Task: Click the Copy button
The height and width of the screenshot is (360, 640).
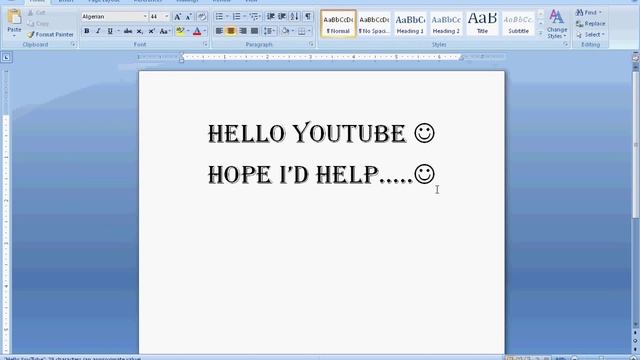Action: pos(38,24)
